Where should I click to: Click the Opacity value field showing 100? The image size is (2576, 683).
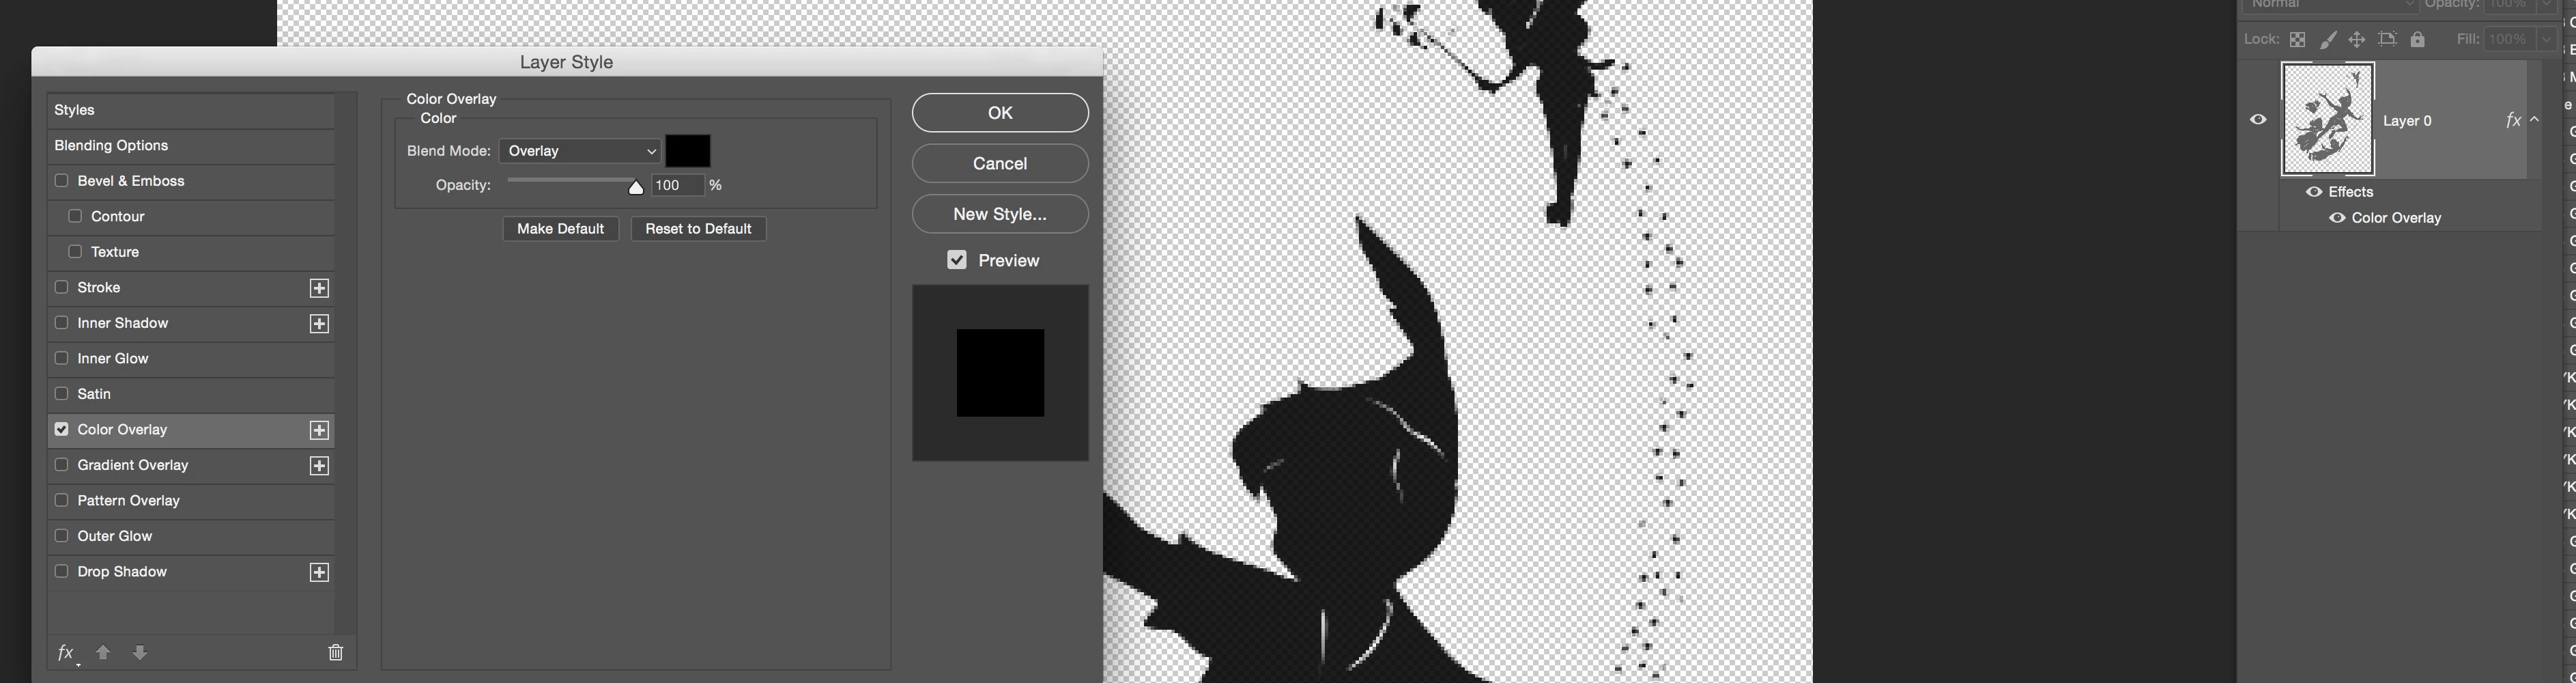click(x=678, y=186)
